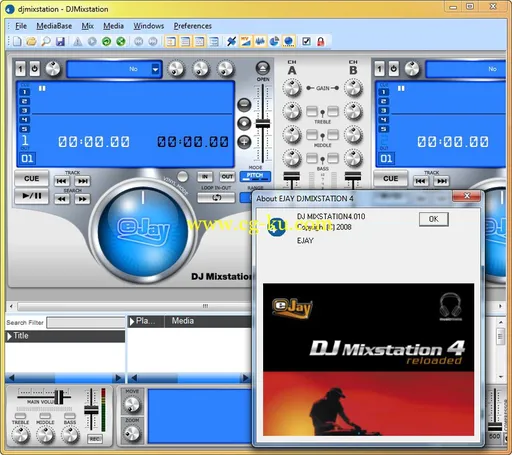Expand the Pla... column header arrow
The image size is (512, 455).
click(x=132, y=322)
